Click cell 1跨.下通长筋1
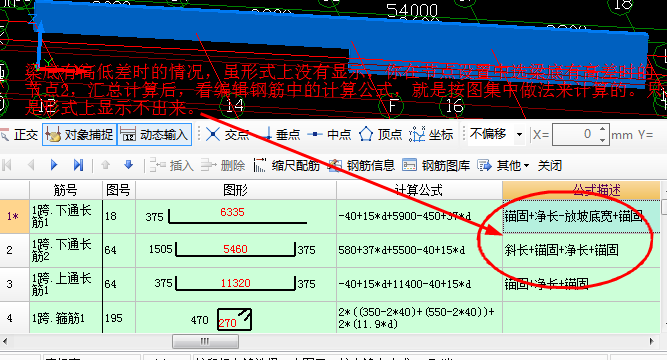The width and height of the screenshot is (667, 360). click(66, 216)
